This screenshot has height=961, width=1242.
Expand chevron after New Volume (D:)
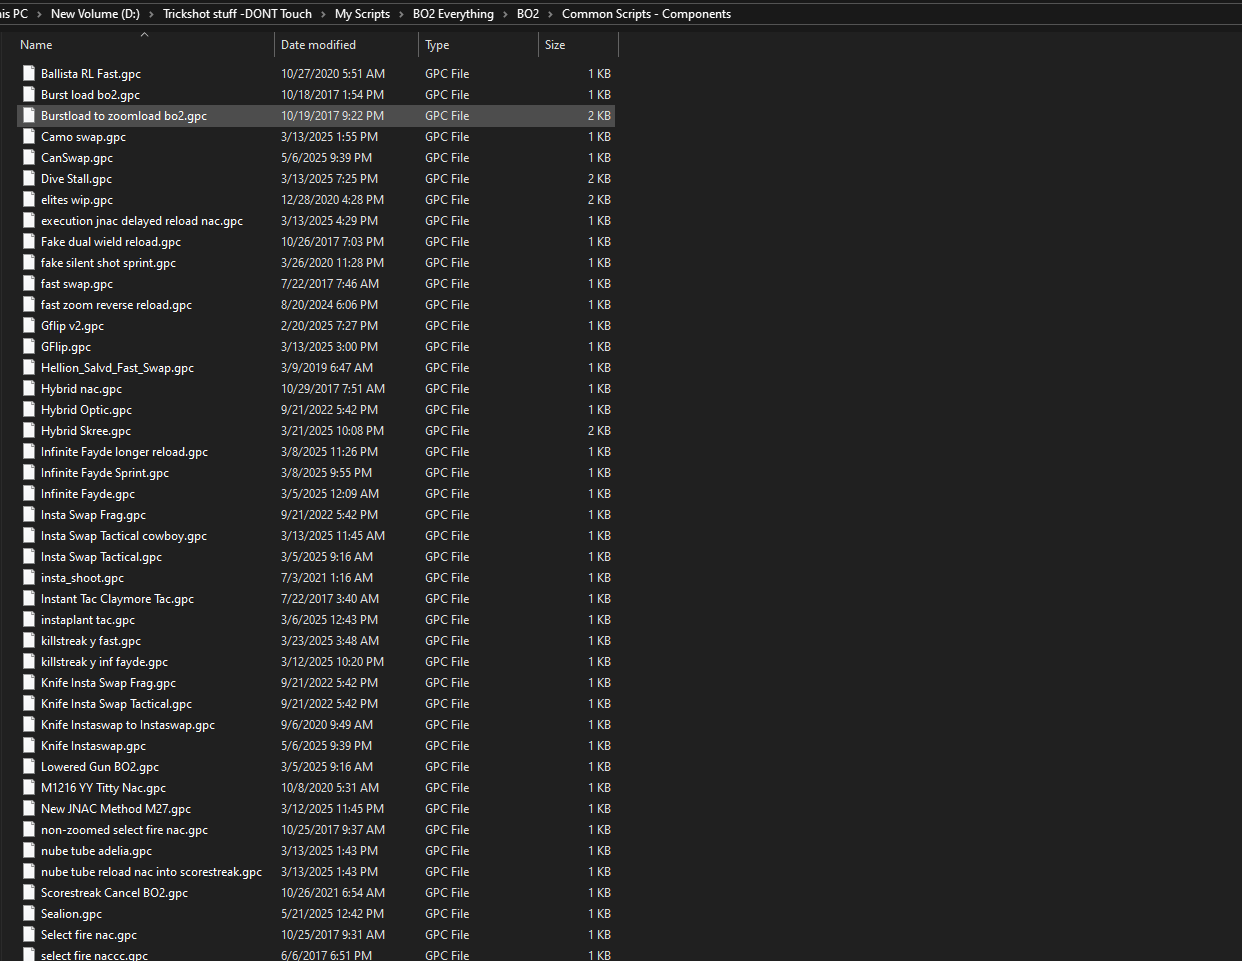pos(152,14)
